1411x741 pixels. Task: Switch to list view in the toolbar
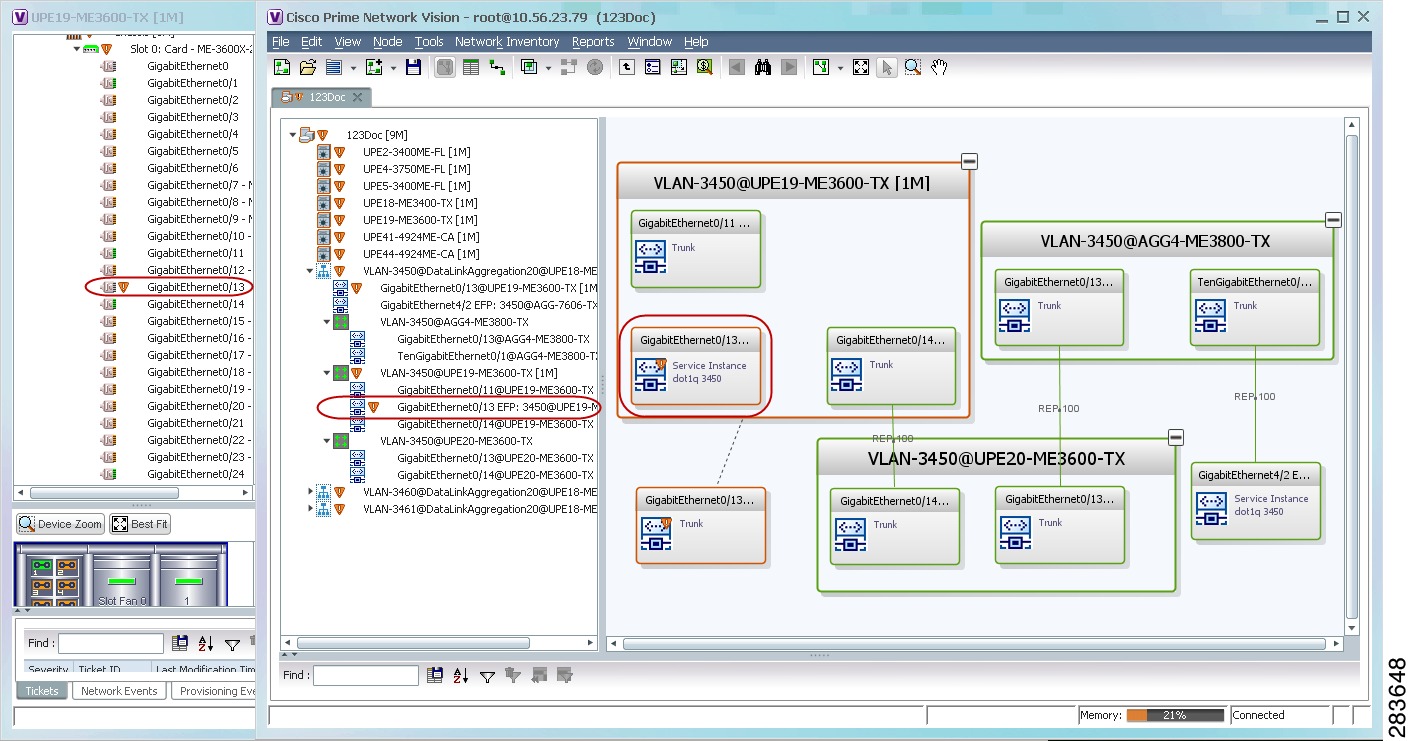point(471,67)
